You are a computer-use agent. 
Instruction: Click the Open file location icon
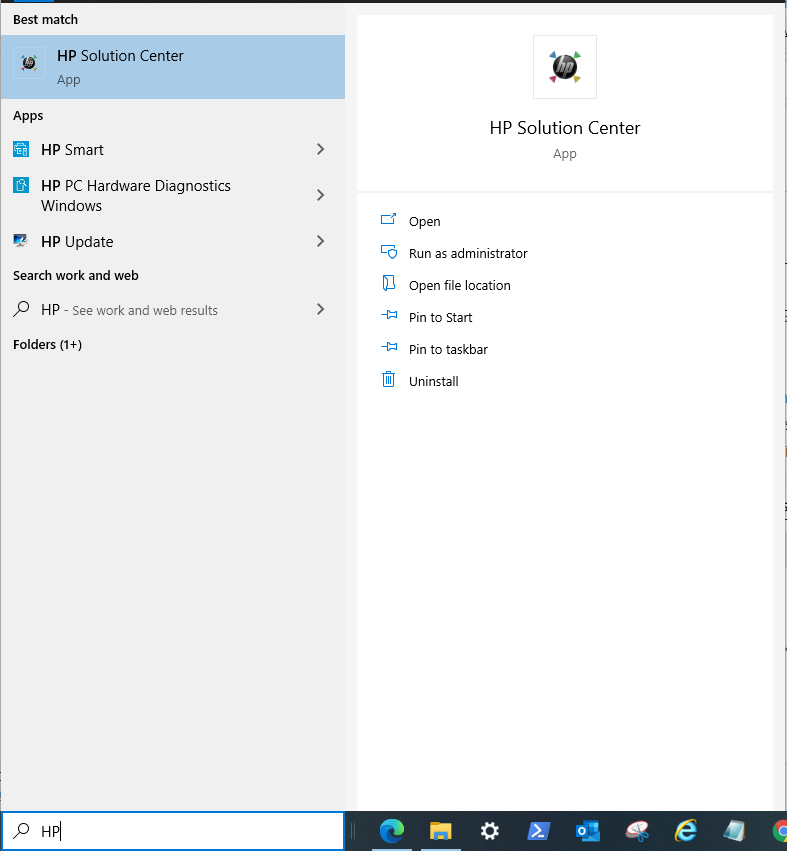pos(389,284)
